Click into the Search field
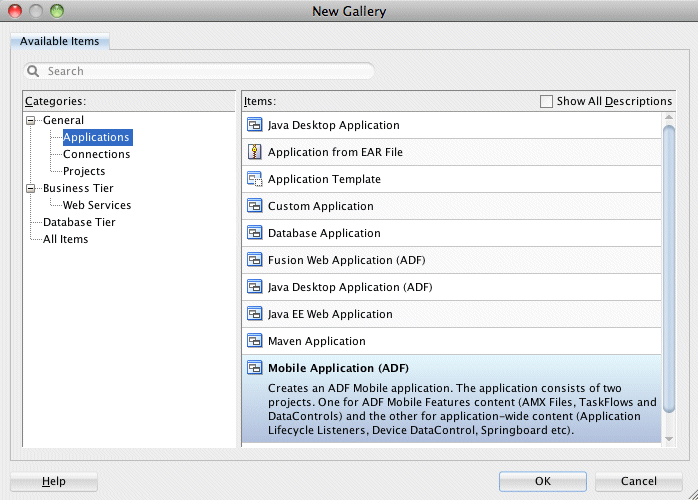This screenshot has width=698, height=500. click(x=205, y=71)
